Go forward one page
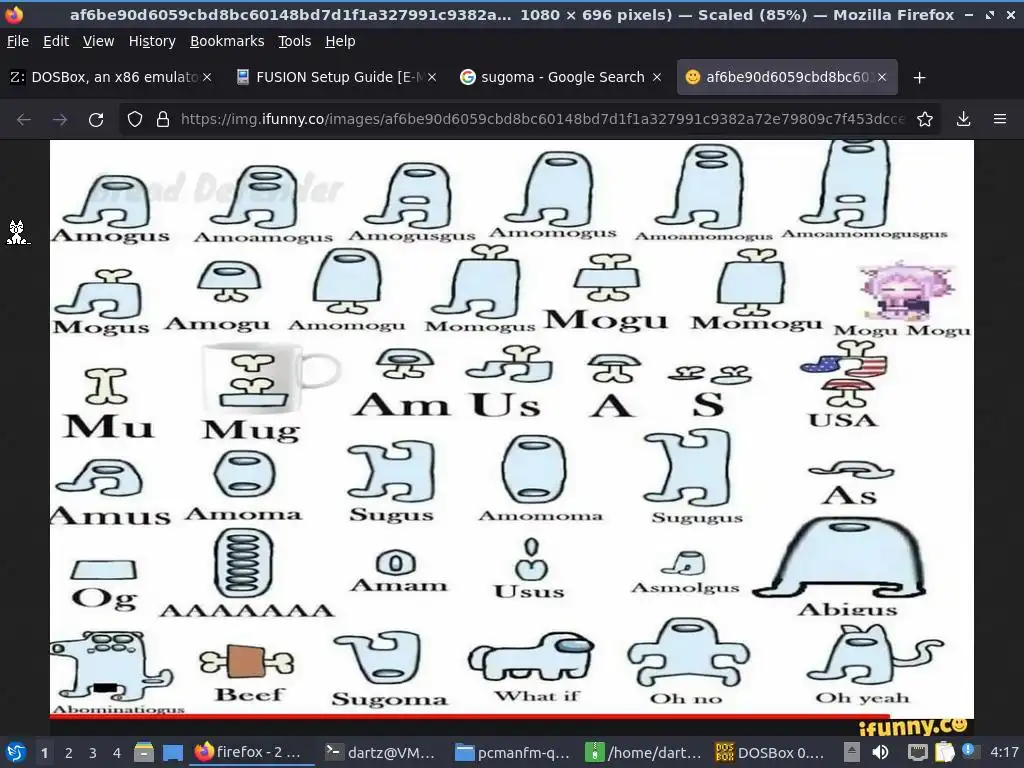Viewport: 1024px width, 768px height. [59, 120]
